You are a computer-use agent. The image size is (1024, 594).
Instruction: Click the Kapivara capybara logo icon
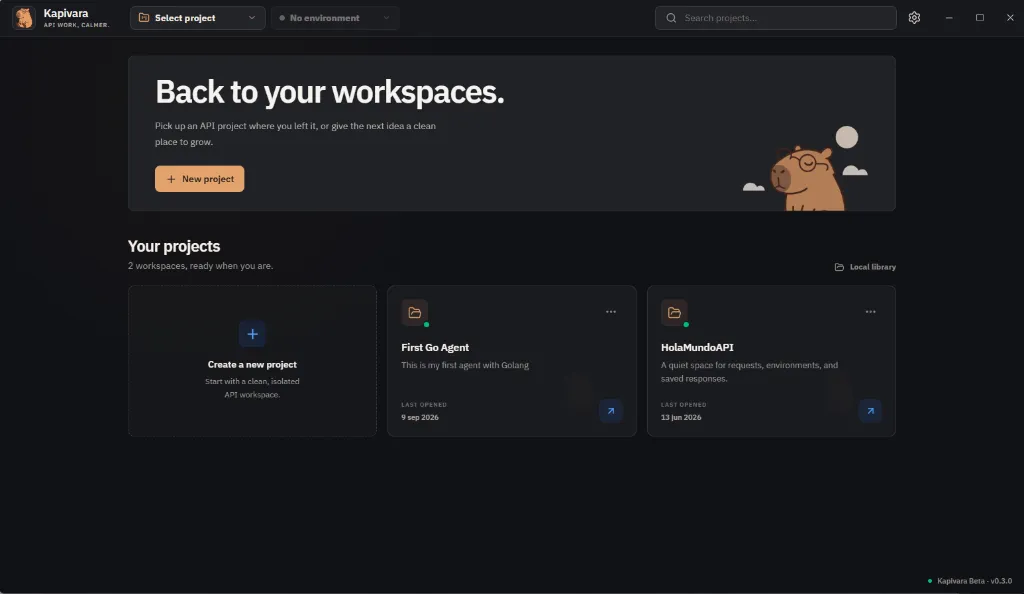(x=24, y=18)
